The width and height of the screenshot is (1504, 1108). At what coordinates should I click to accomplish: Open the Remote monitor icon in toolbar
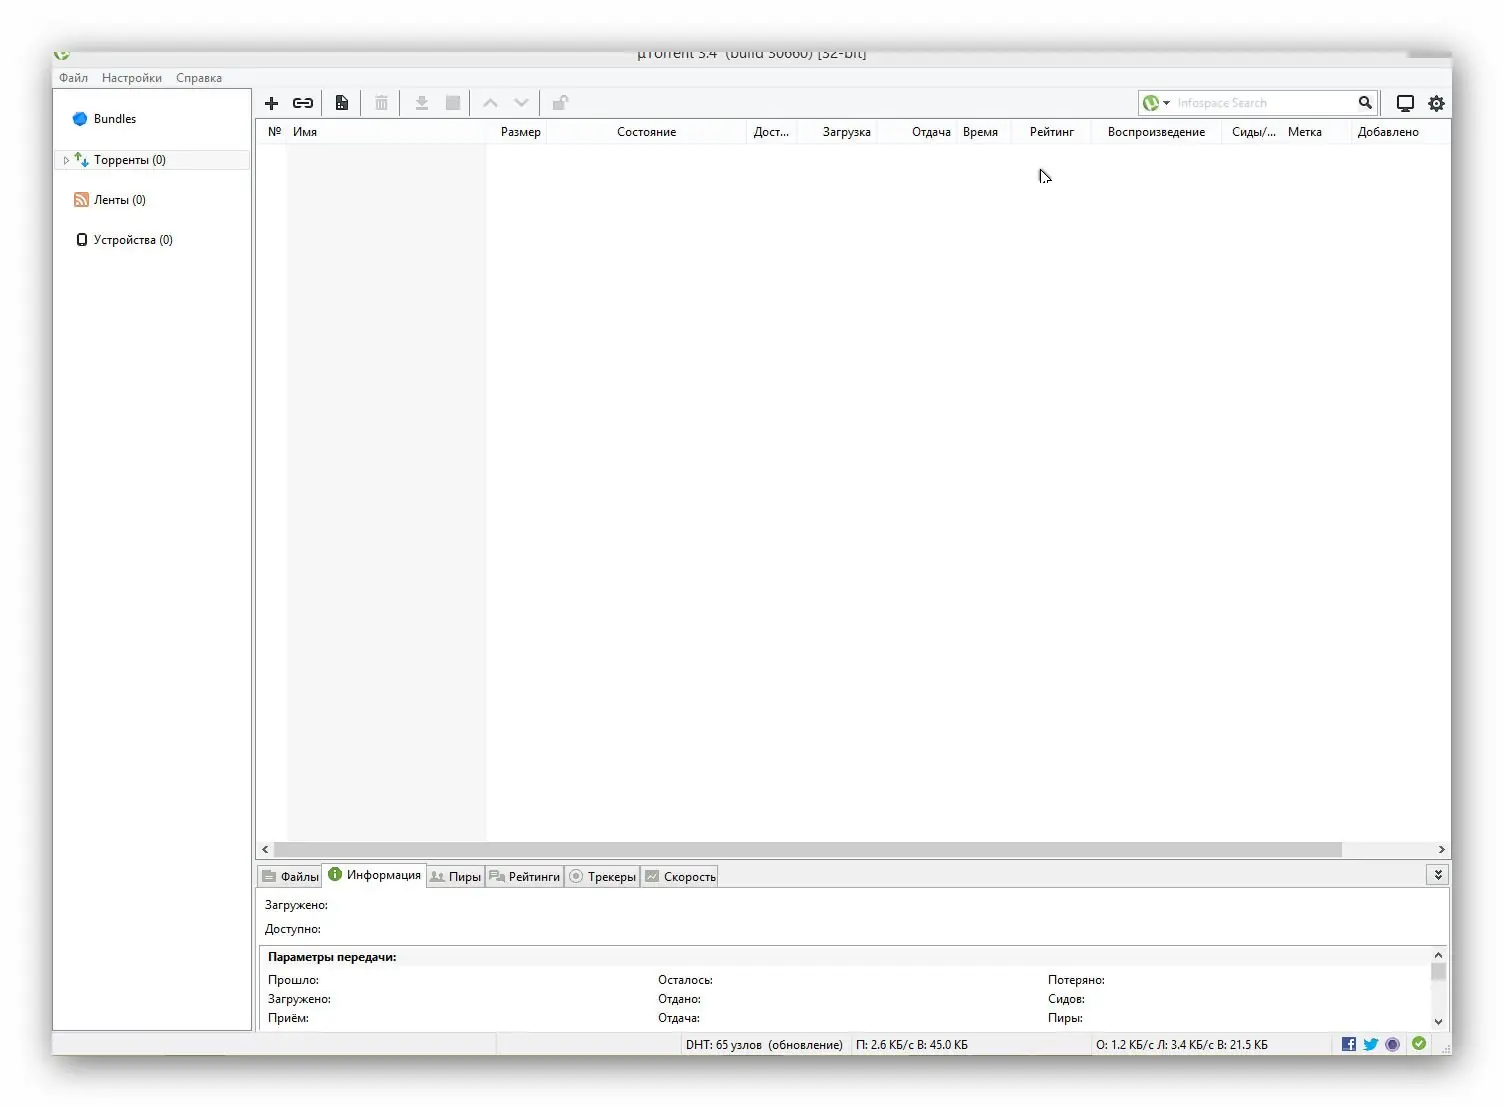tap(1405, 103)
